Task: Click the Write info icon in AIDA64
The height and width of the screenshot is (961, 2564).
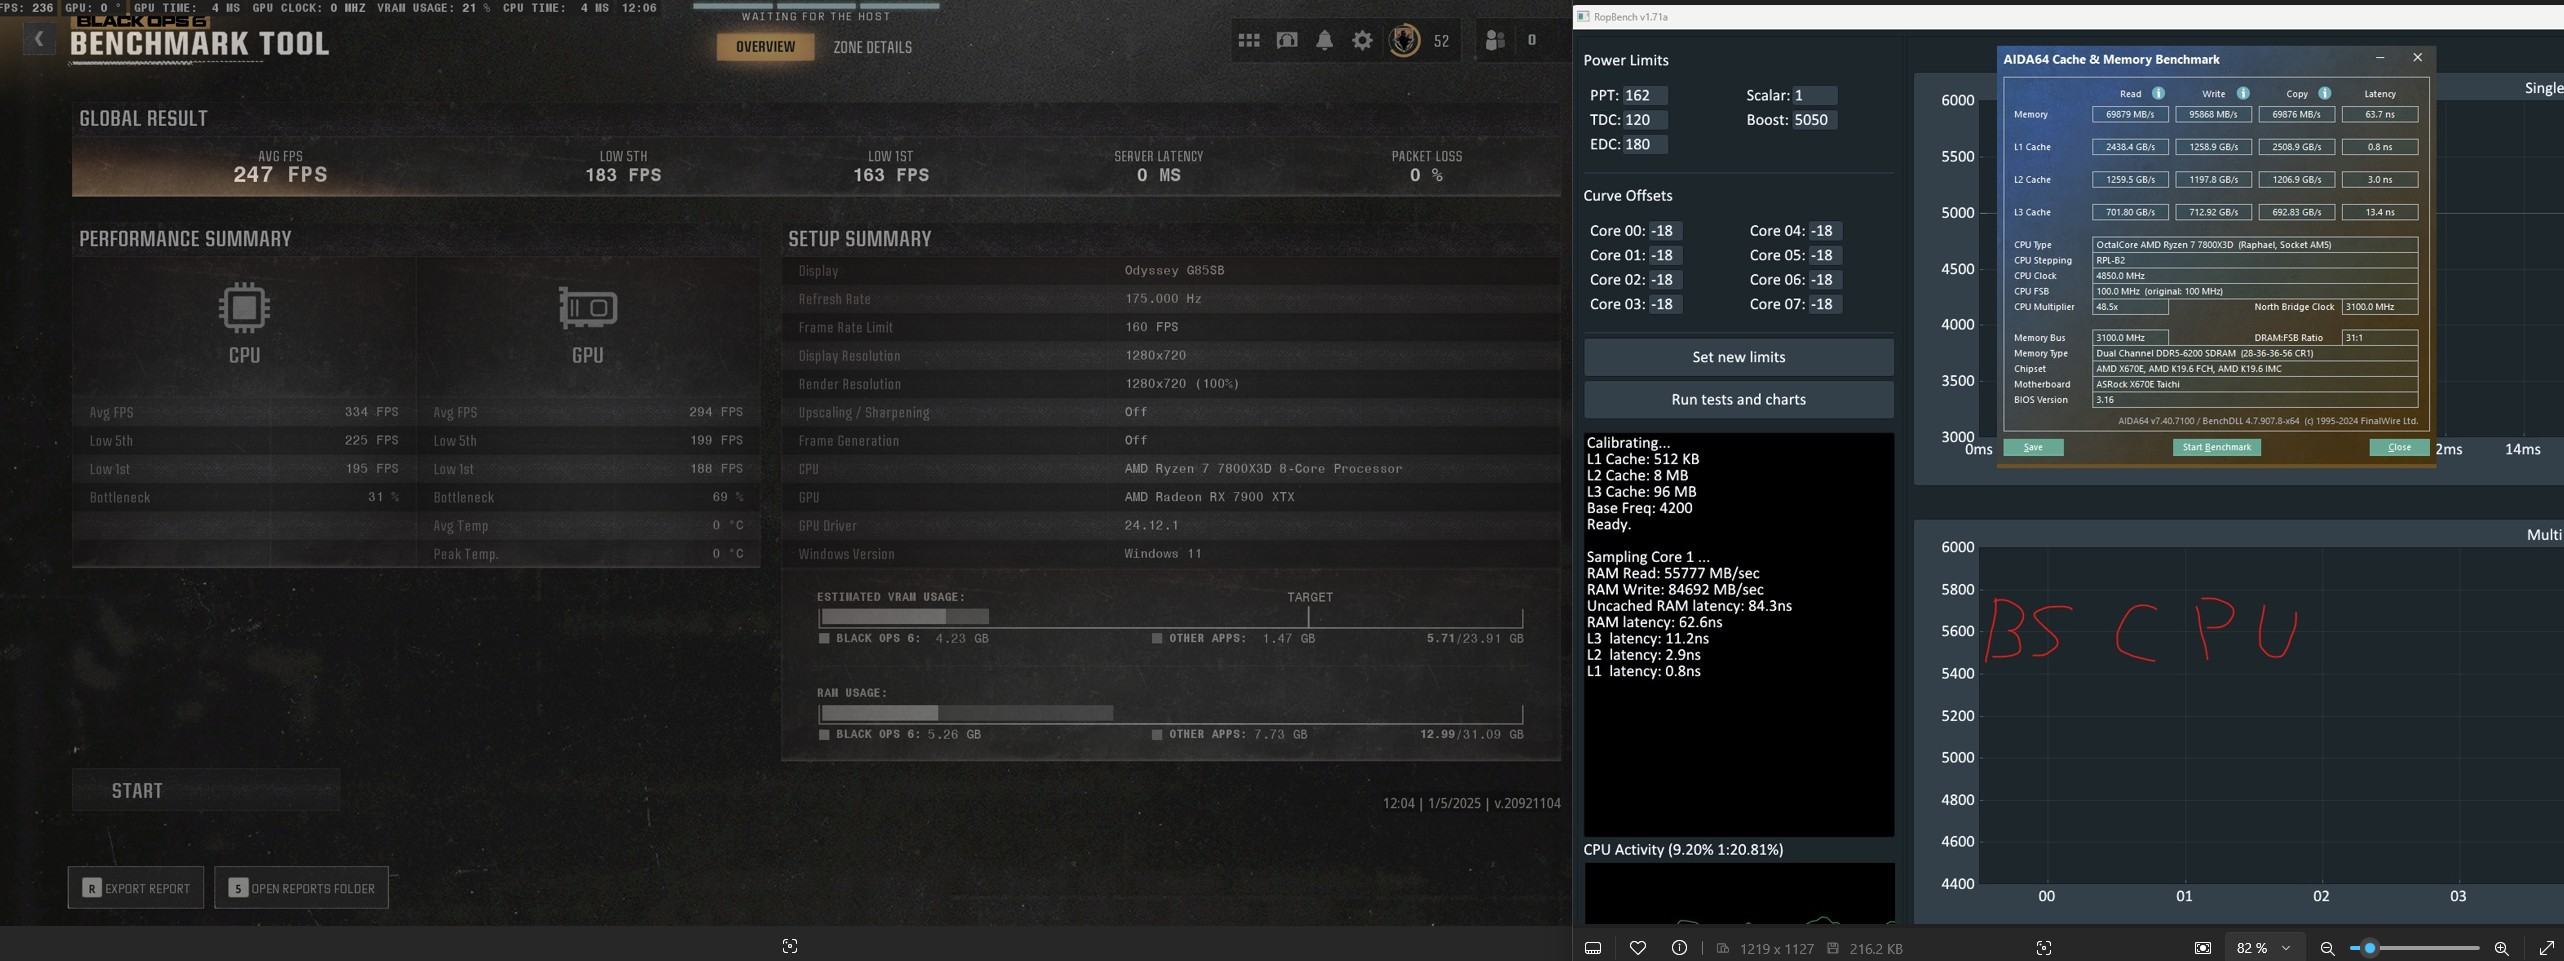Action: pyautogui.click(x=2243, y=93)
